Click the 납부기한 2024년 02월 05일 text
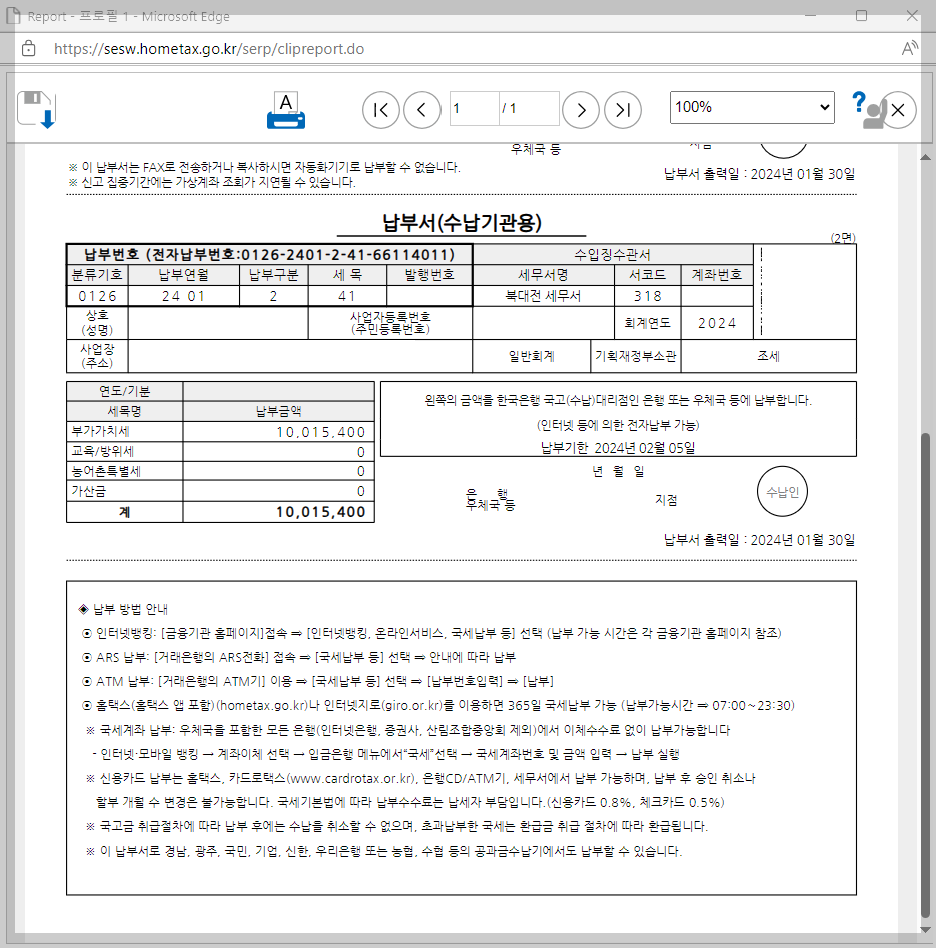936x948 pixels. coord(618,448)
